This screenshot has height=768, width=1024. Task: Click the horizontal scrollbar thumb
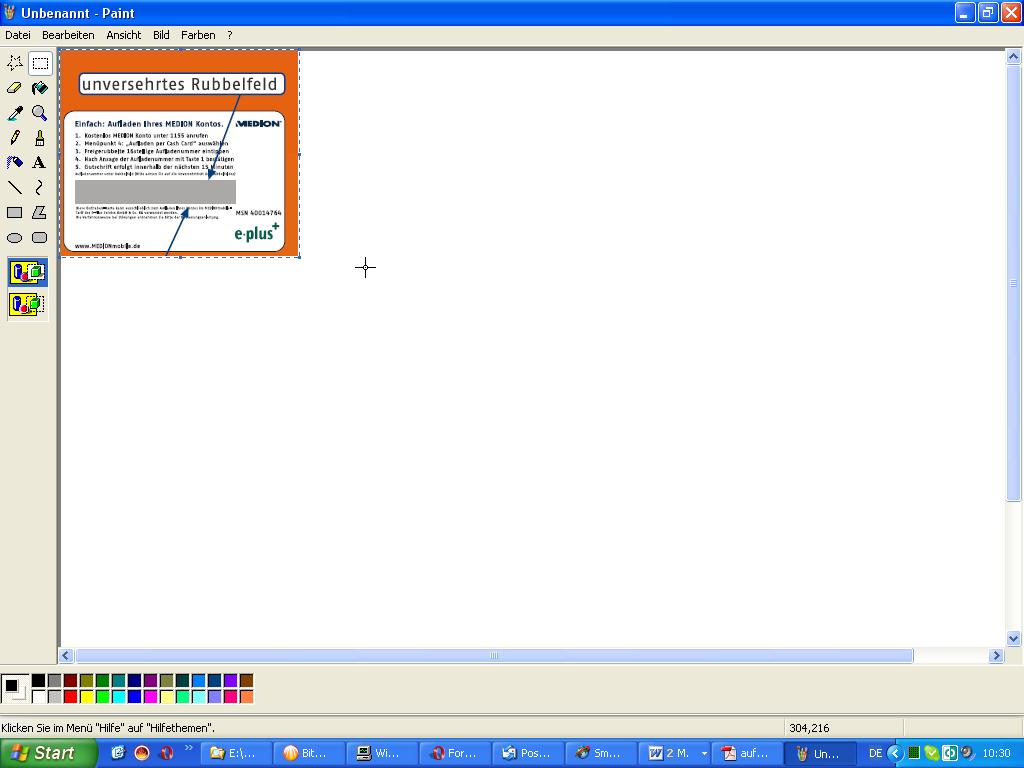494,656
